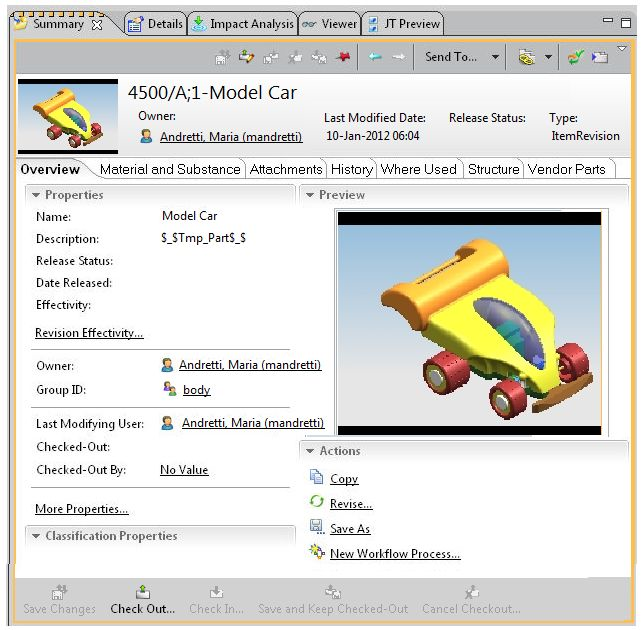This screenshot has height=630, width=641.
Task: Click the Check Out button
Action: click(142, 599)
